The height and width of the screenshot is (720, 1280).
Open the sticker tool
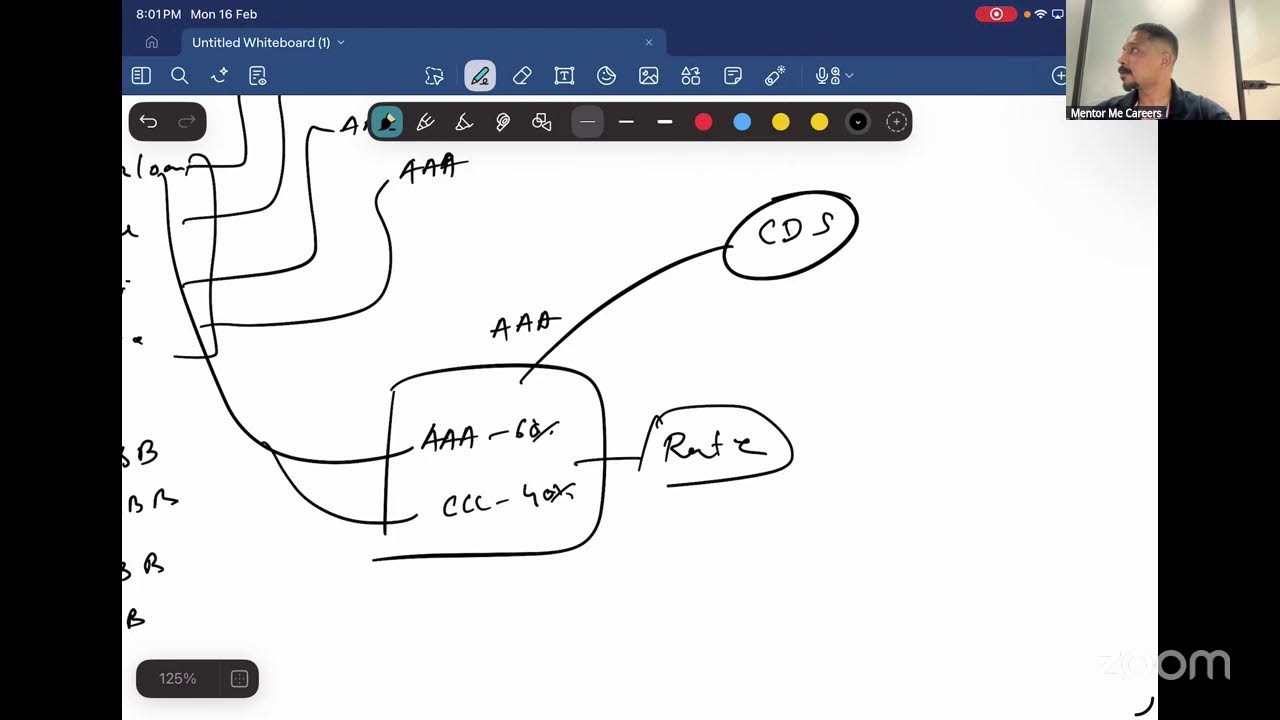606,76
